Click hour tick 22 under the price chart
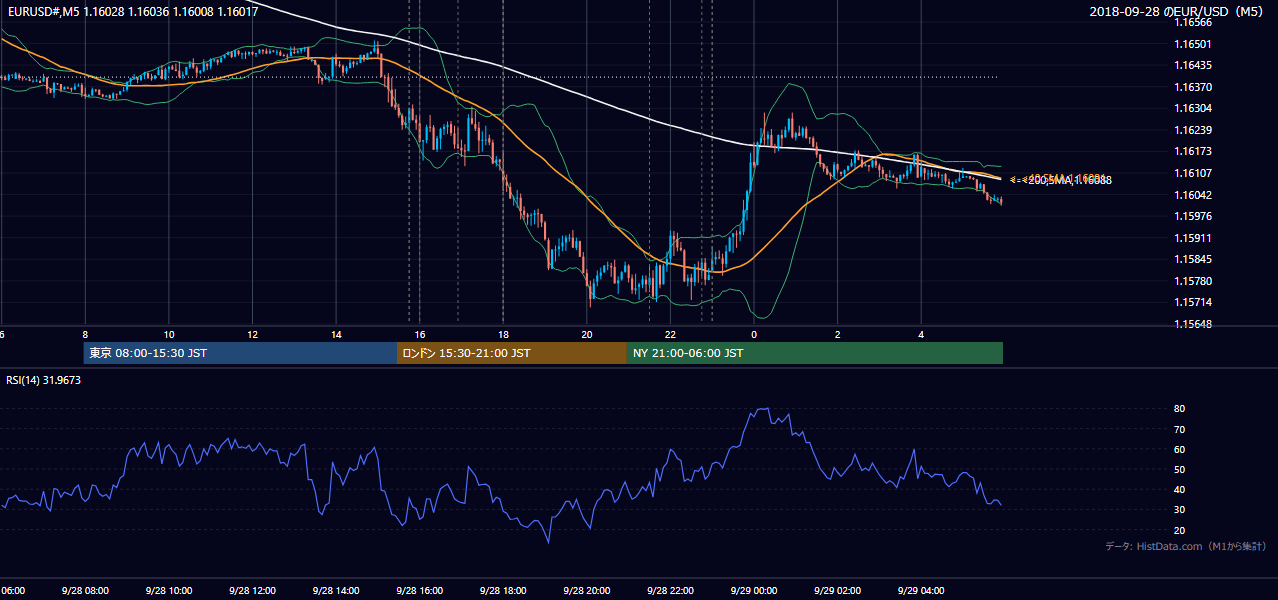The height and width of the screenshot is (600, 1278). coord(670,335)
